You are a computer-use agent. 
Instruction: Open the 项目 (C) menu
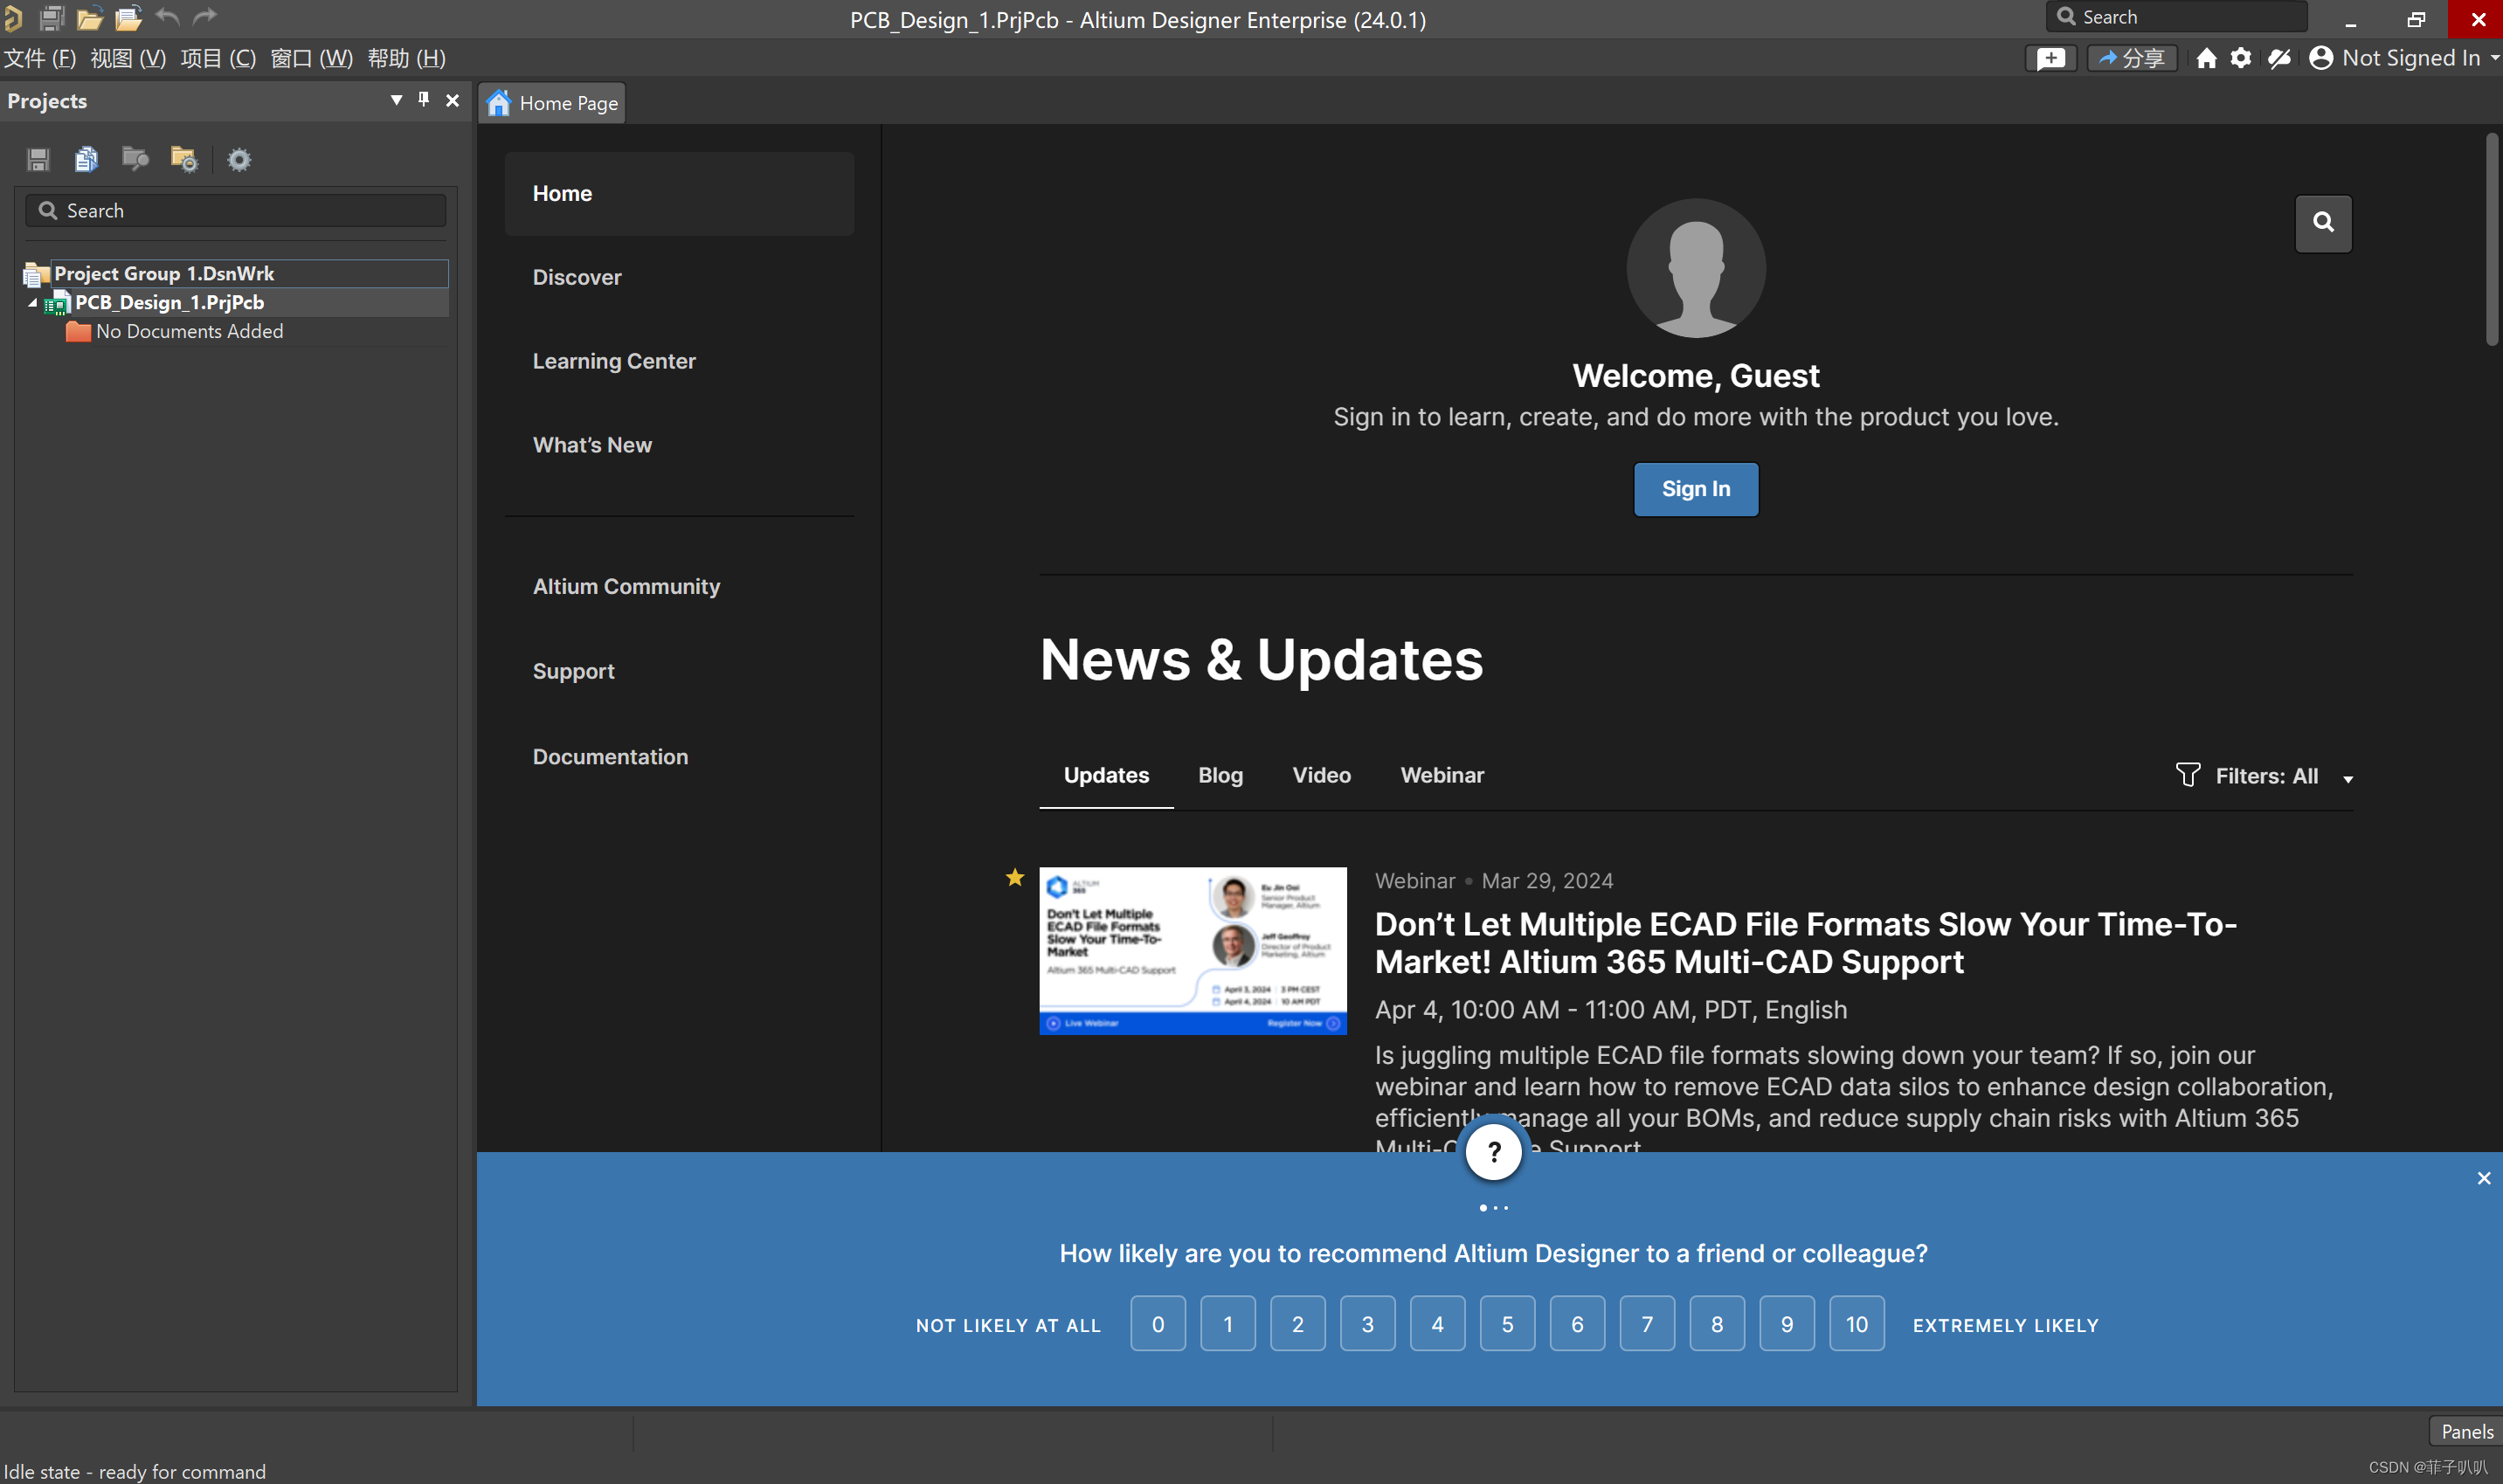(218, 58)
